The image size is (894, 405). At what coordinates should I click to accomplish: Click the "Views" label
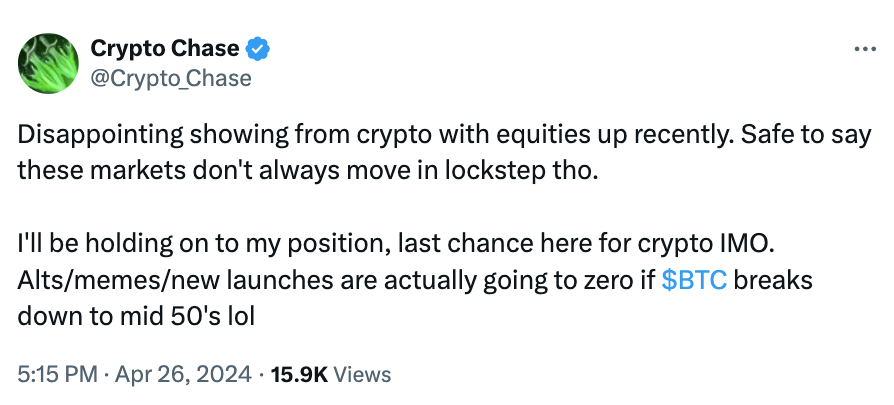[x=360, y=375]
